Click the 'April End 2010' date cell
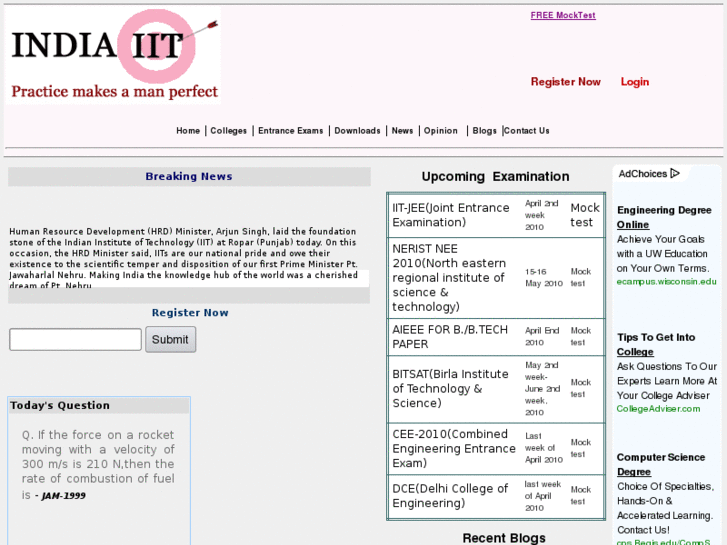 click(542, 336)
